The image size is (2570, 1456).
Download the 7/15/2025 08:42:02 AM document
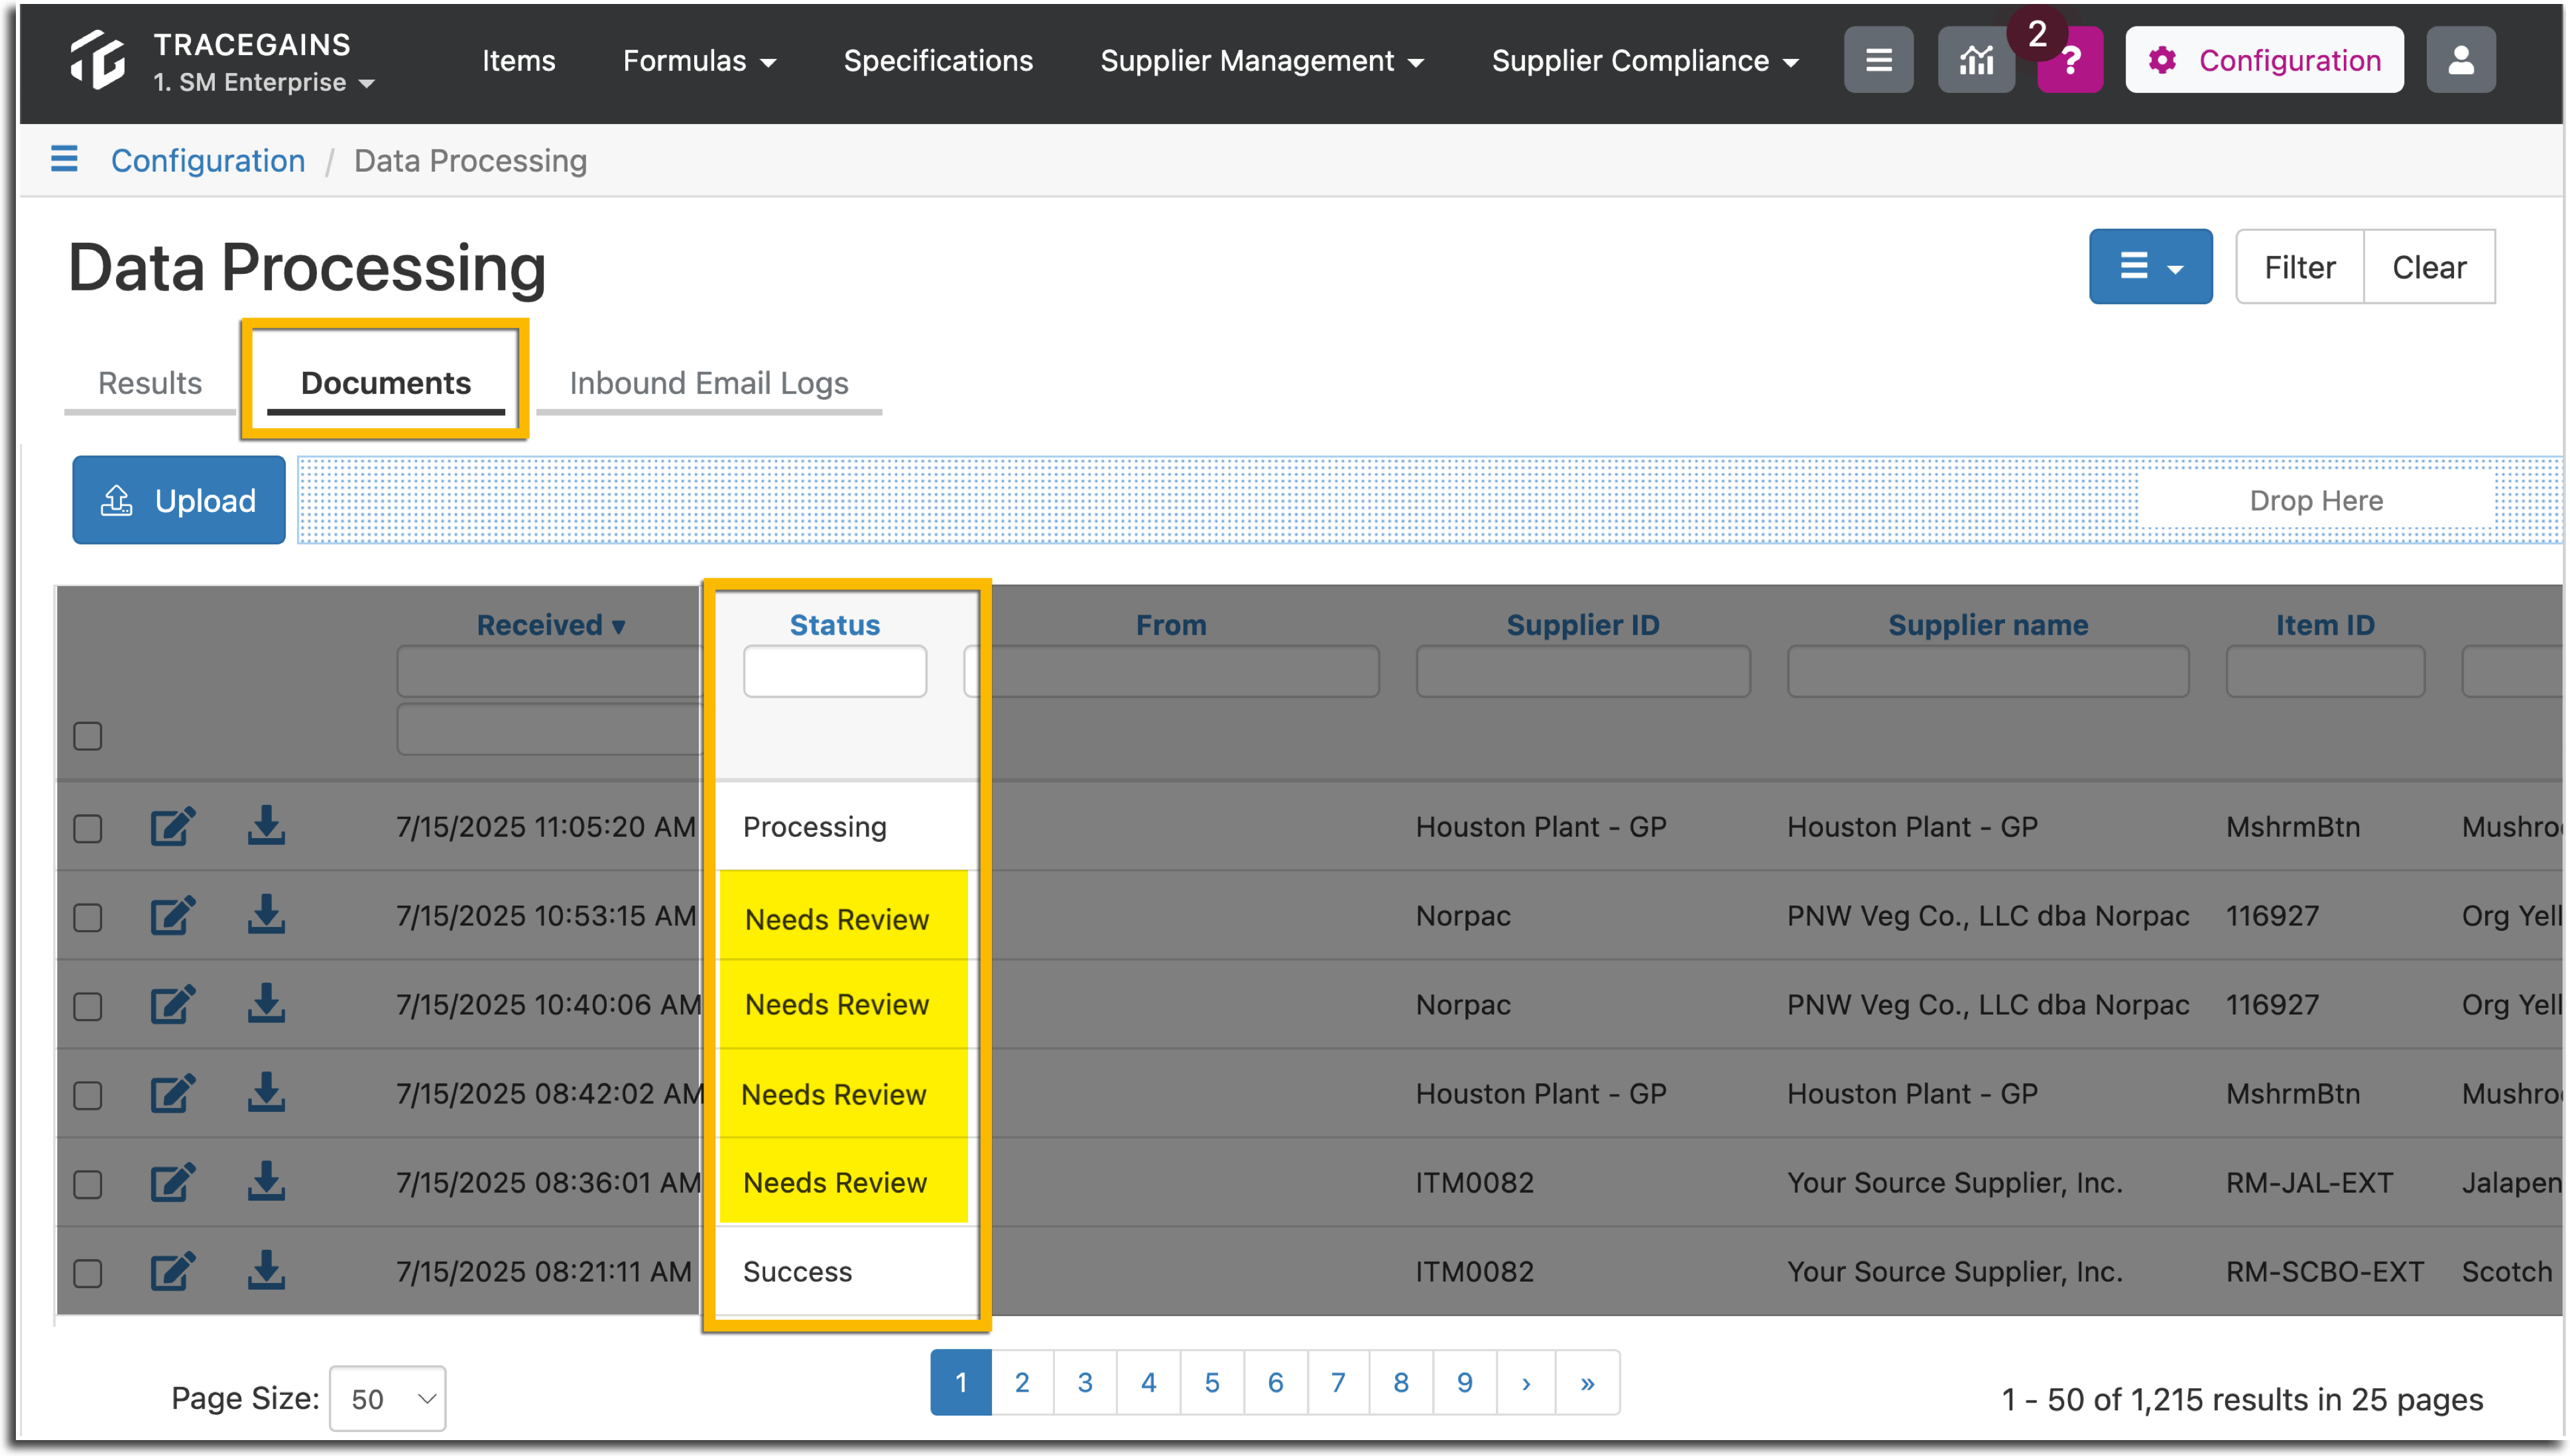click(x=266, y=1093)
